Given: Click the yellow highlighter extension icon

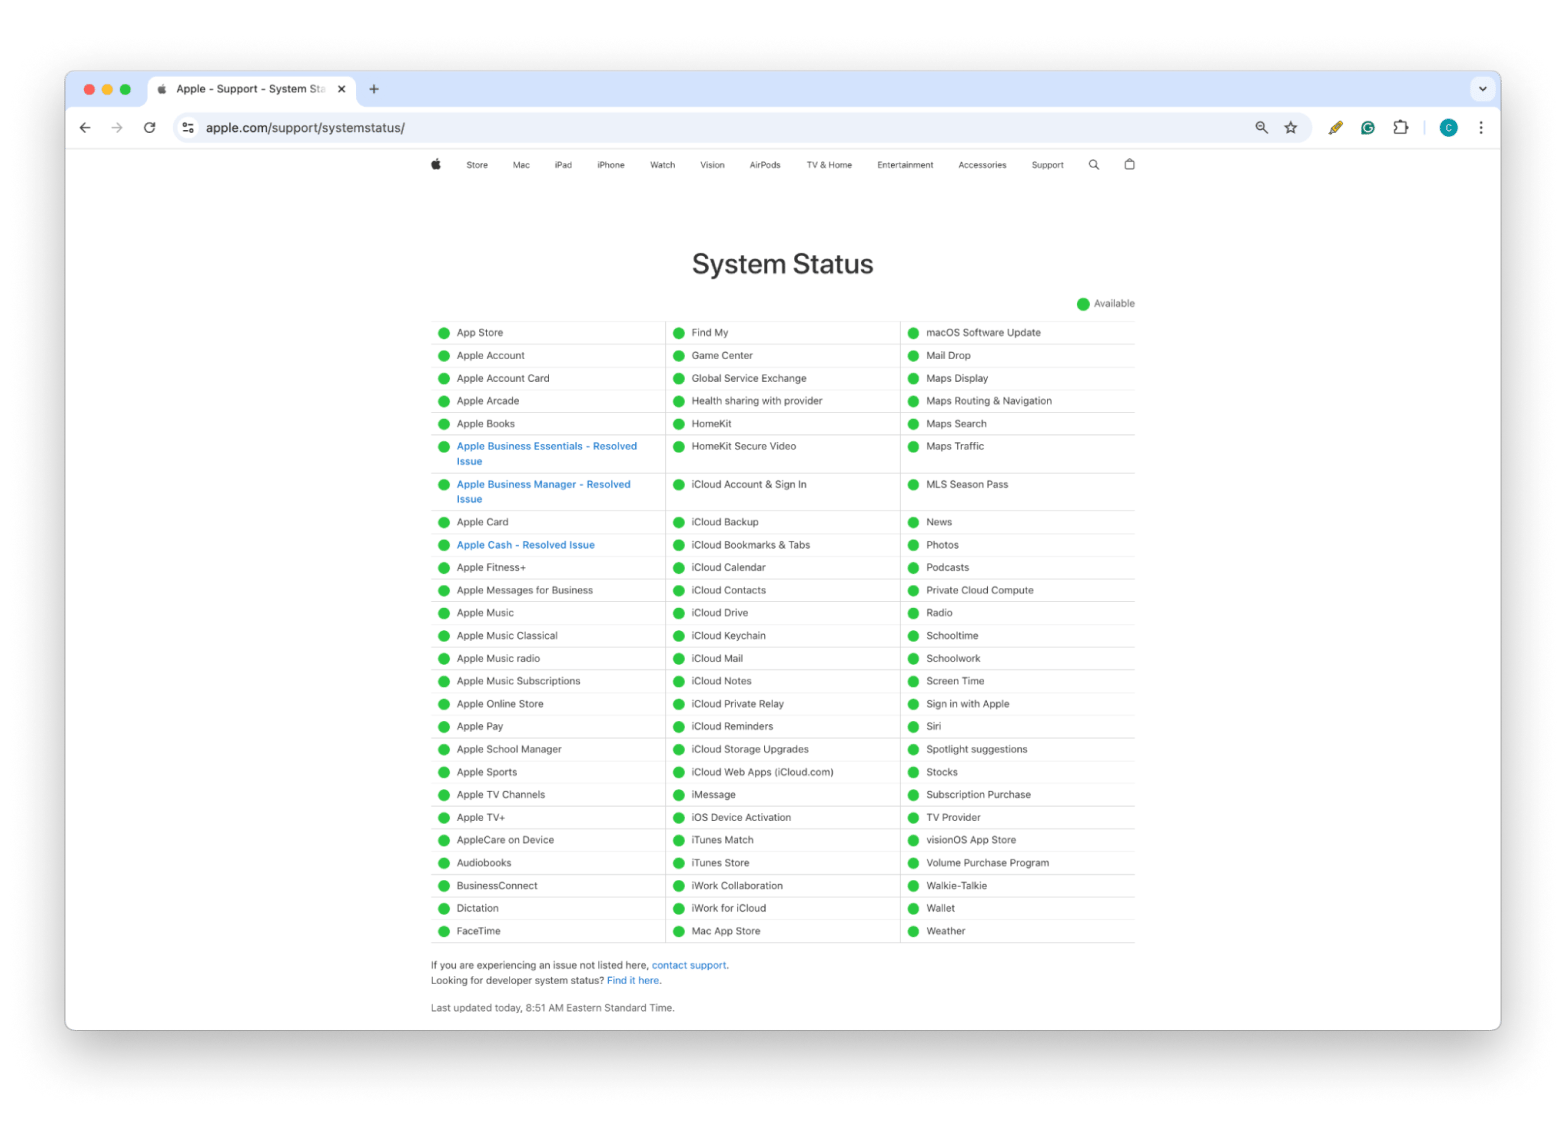Looking at the screenshot, I should (1335, 128).
